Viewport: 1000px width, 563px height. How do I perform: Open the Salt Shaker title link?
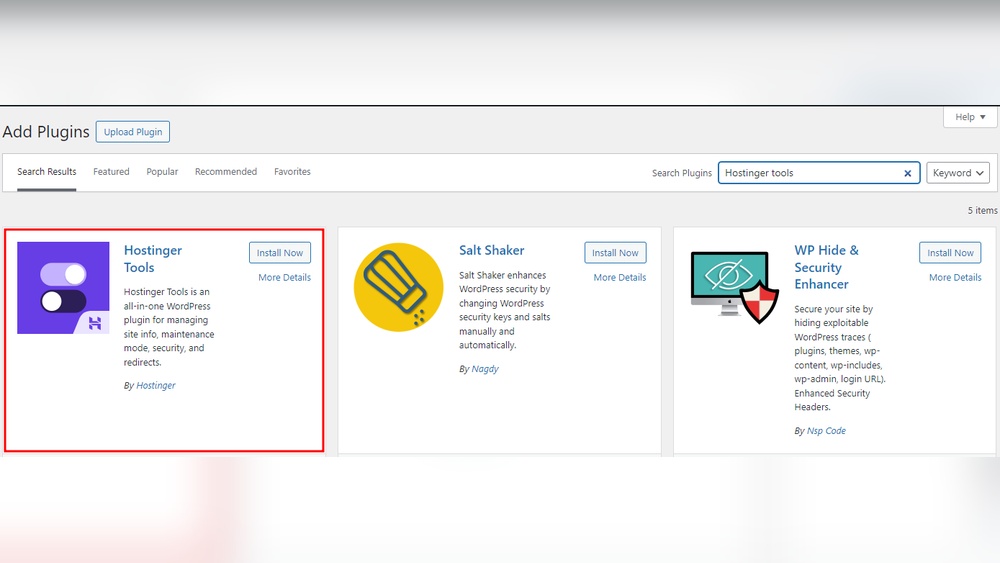(492, 250)
